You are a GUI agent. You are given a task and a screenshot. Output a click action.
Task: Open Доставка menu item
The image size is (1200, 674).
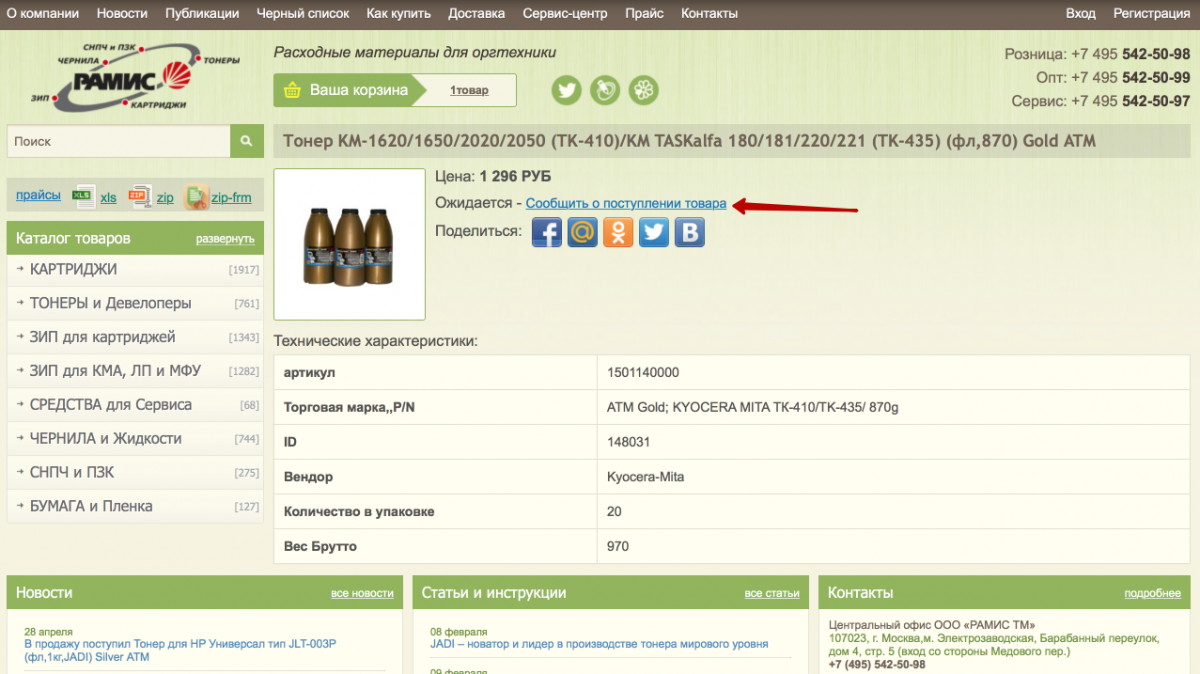pos(476,13)
